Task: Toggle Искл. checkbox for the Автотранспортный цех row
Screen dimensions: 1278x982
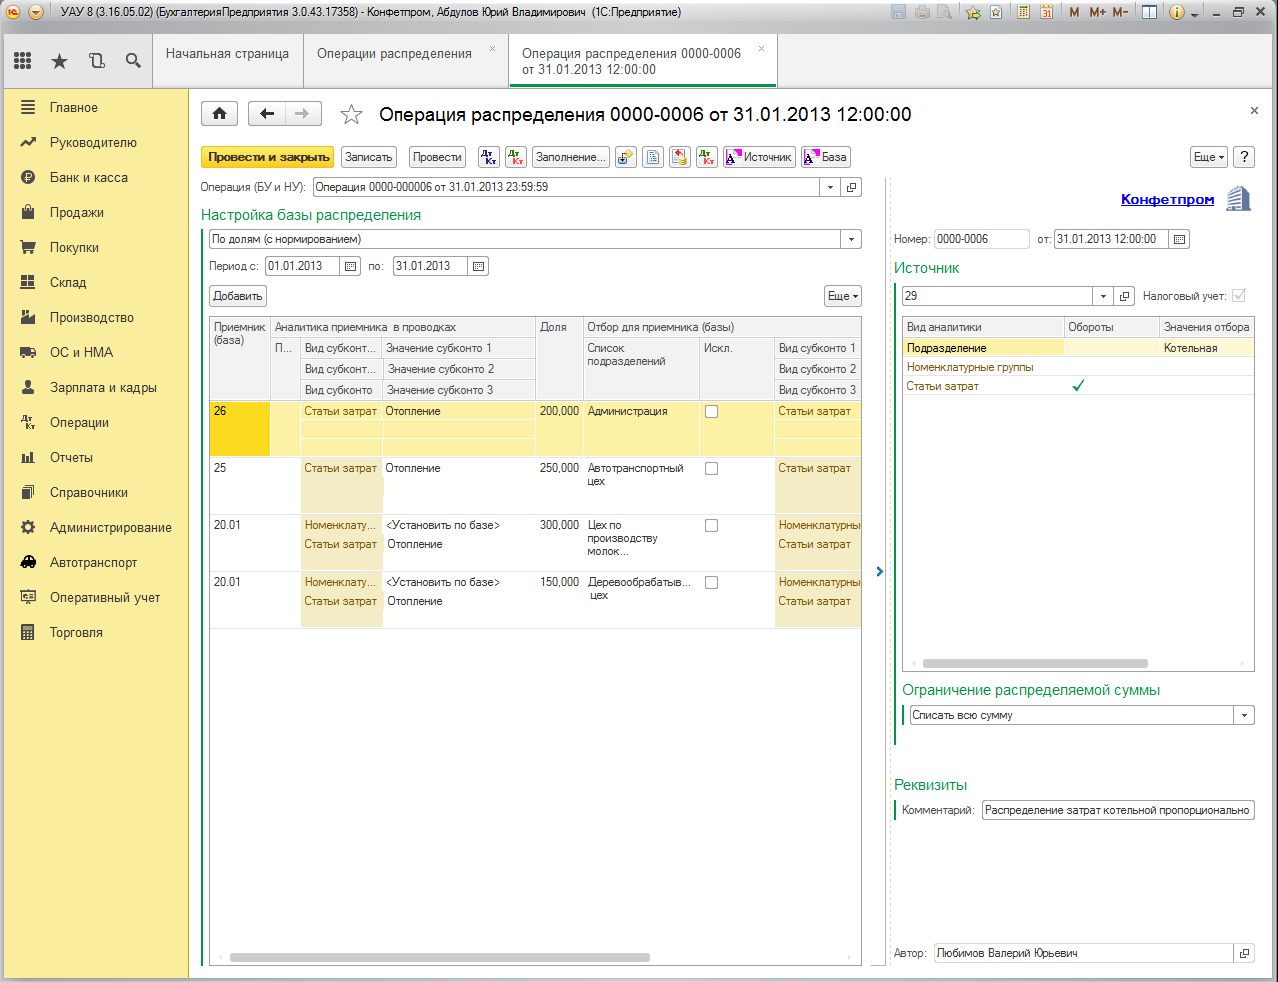Action: point(711,468)
